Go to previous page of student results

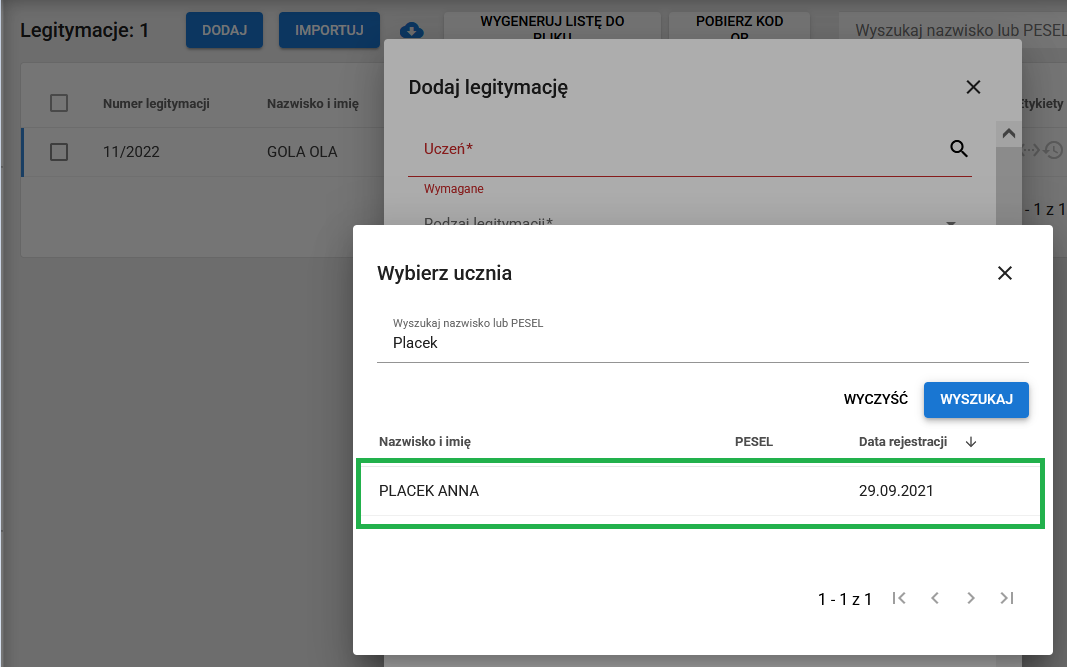934,597
